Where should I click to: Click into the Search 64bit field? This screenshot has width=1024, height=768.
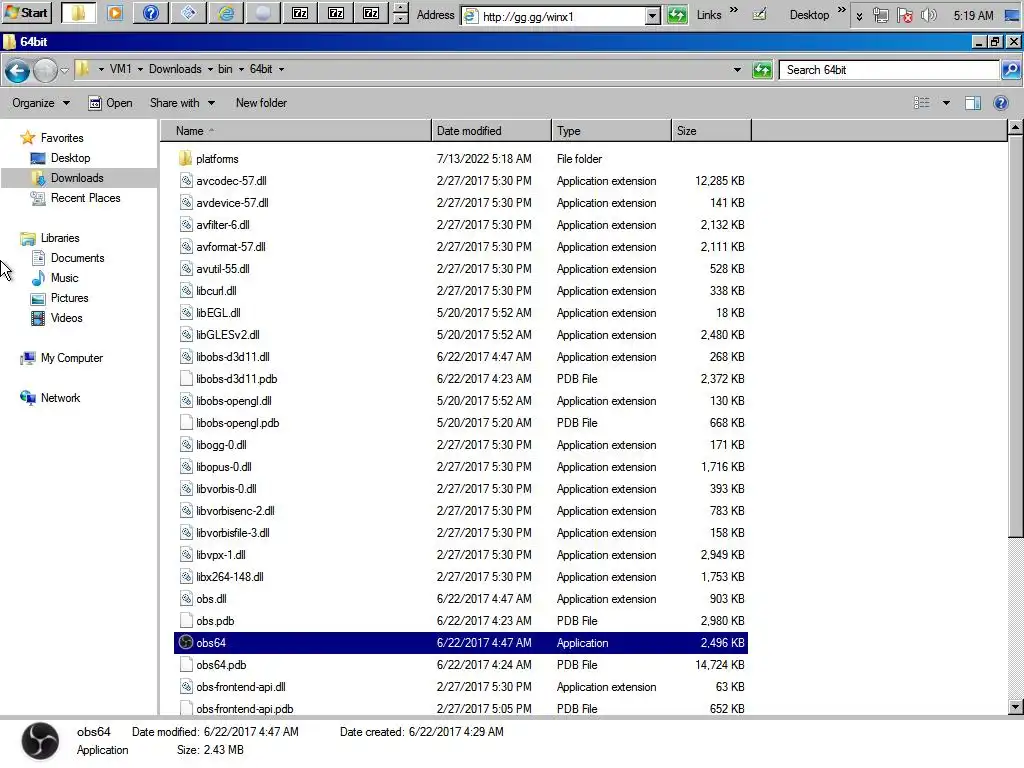click(x=889, y=70)
